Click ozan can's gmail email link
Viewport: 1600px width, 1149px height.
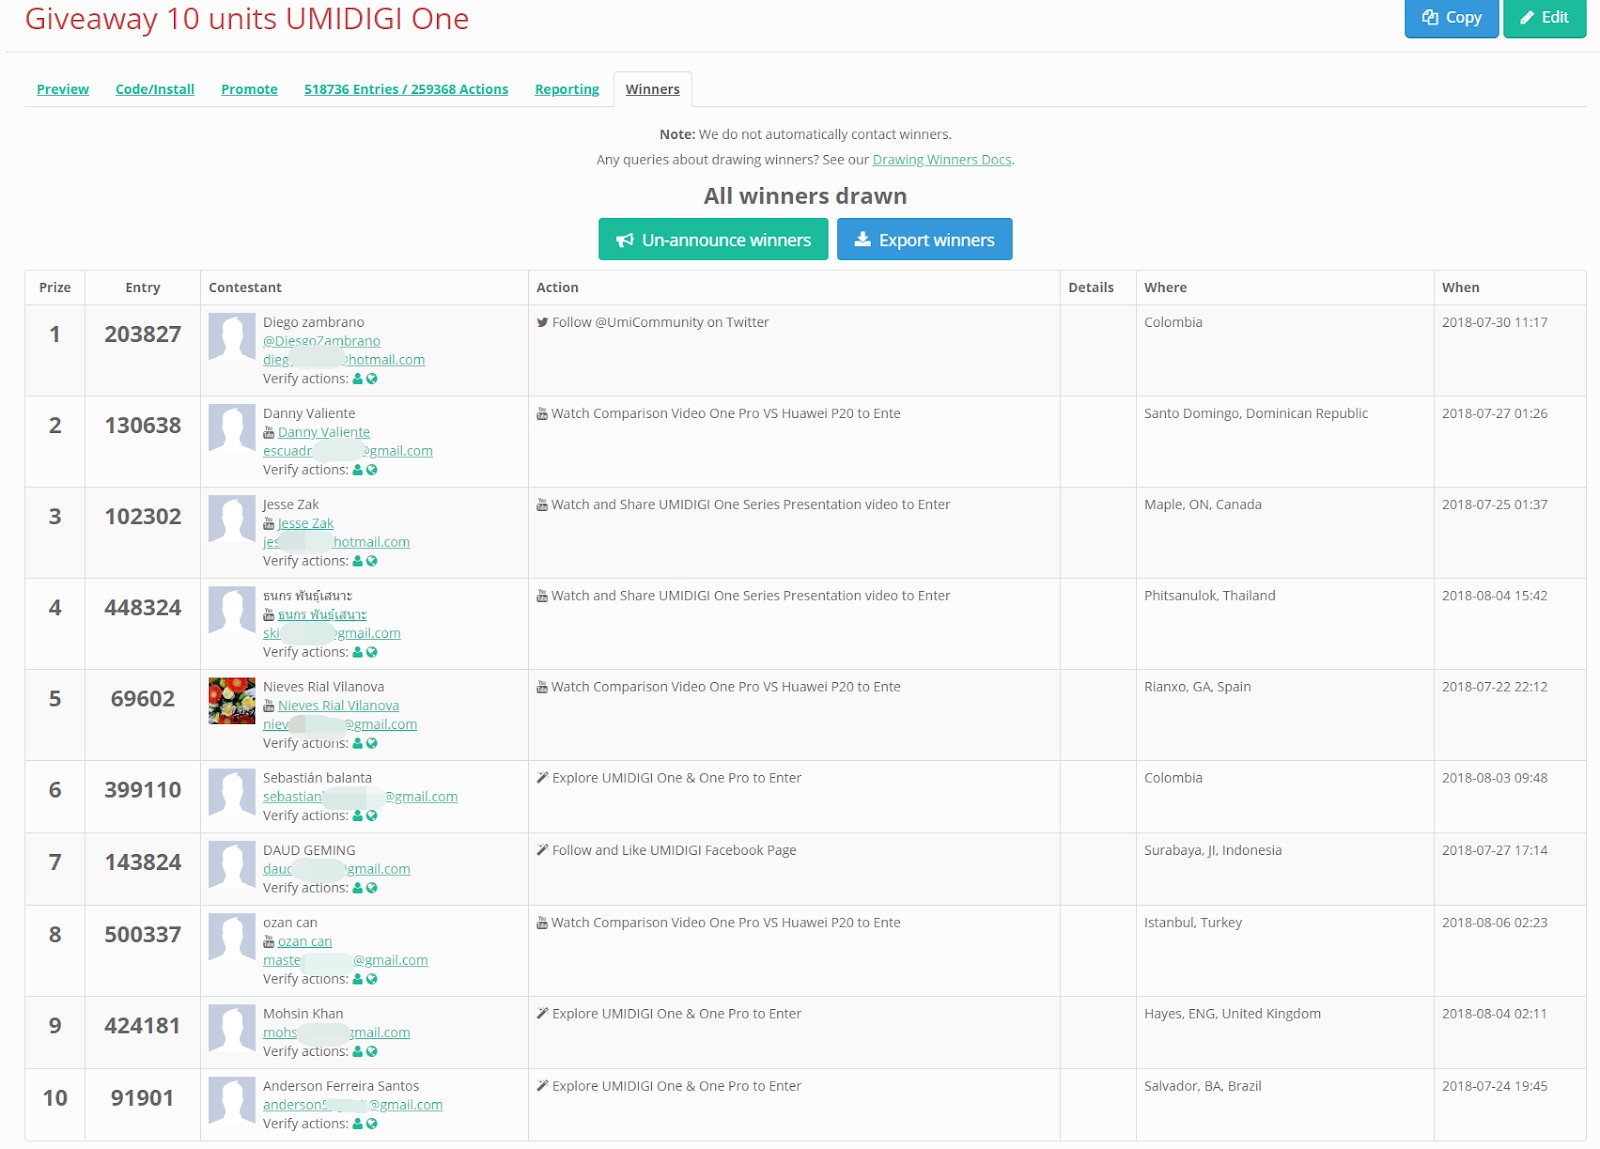345,960
